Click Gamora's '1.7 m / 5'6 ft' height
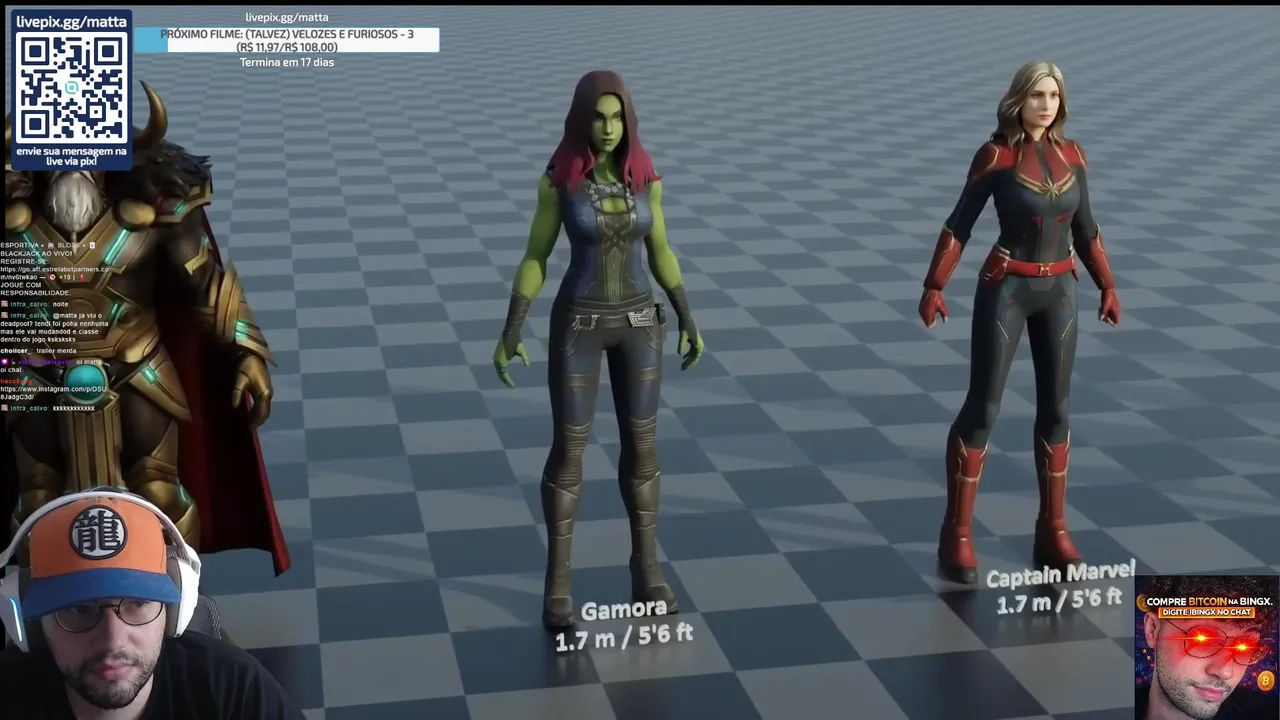 624,637
